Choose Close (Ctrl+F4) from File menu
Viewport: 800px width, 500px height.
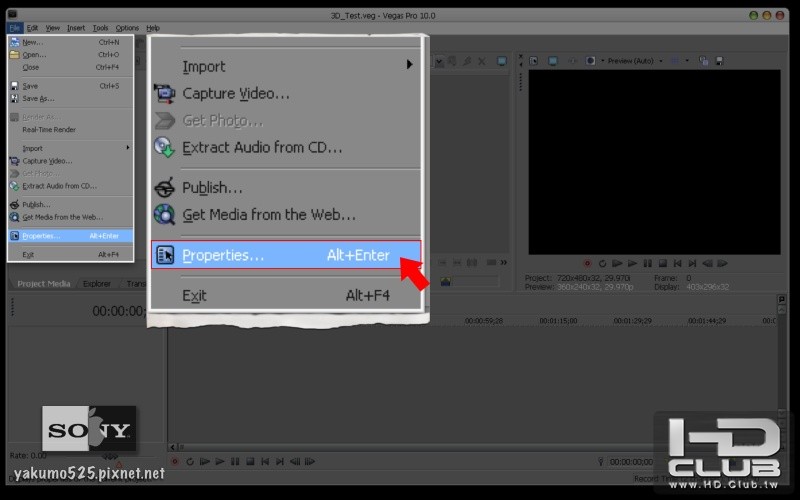pos(70,67)
